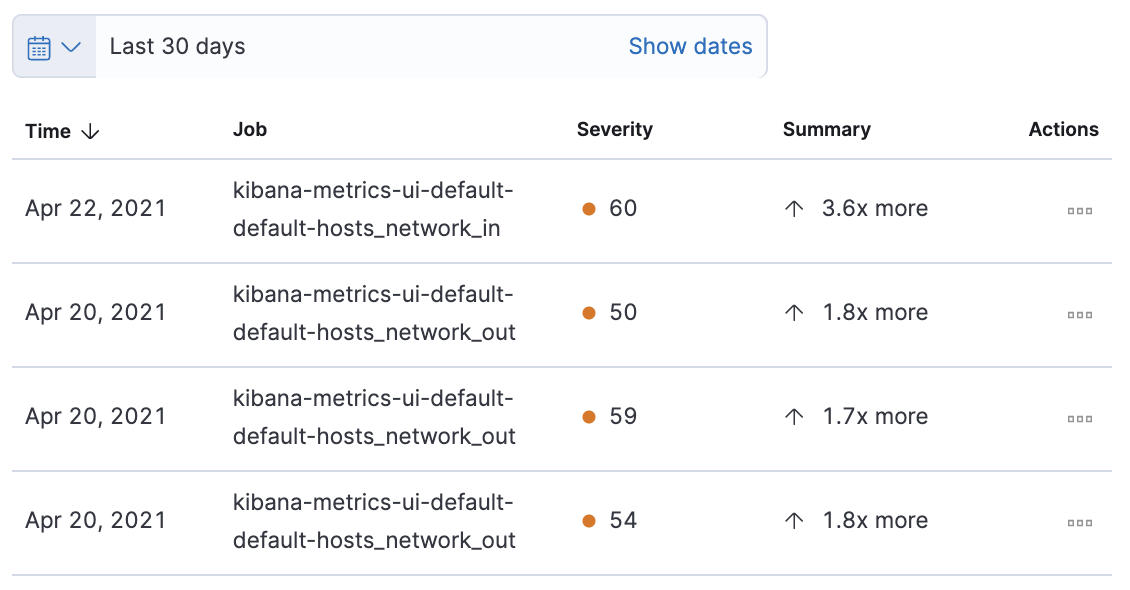Click the orange severity dot beside 54
The width and height of the screenshot is (1130, 590).
point(589,521)
